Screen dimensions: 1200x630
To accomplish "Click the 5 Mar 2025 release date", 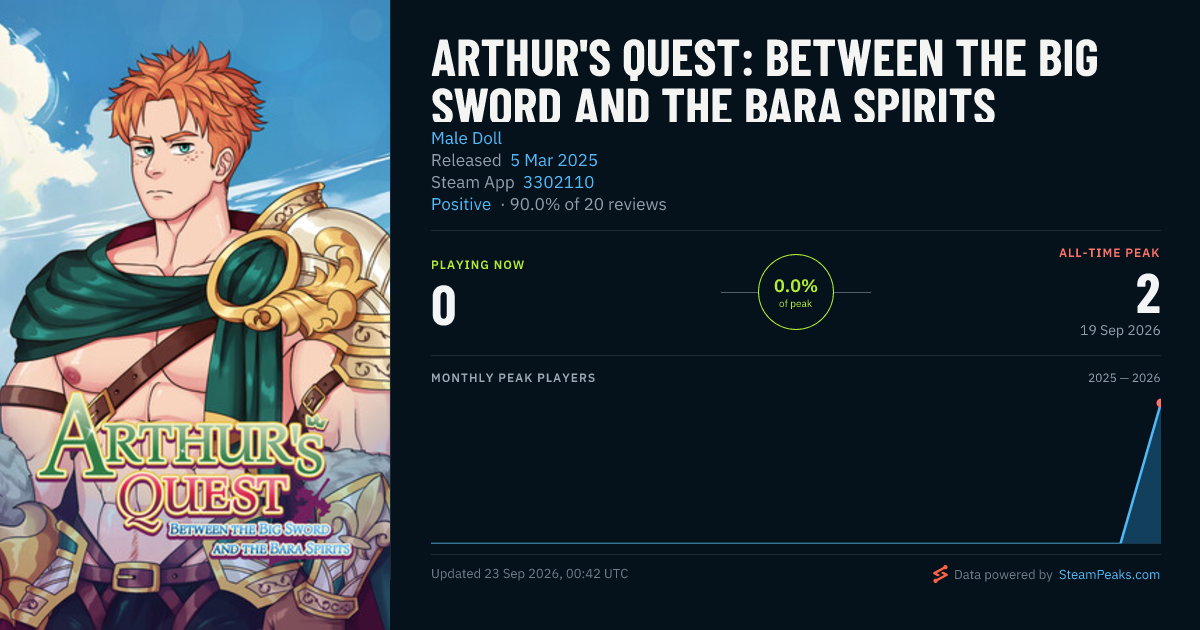I will click(554, 160).
